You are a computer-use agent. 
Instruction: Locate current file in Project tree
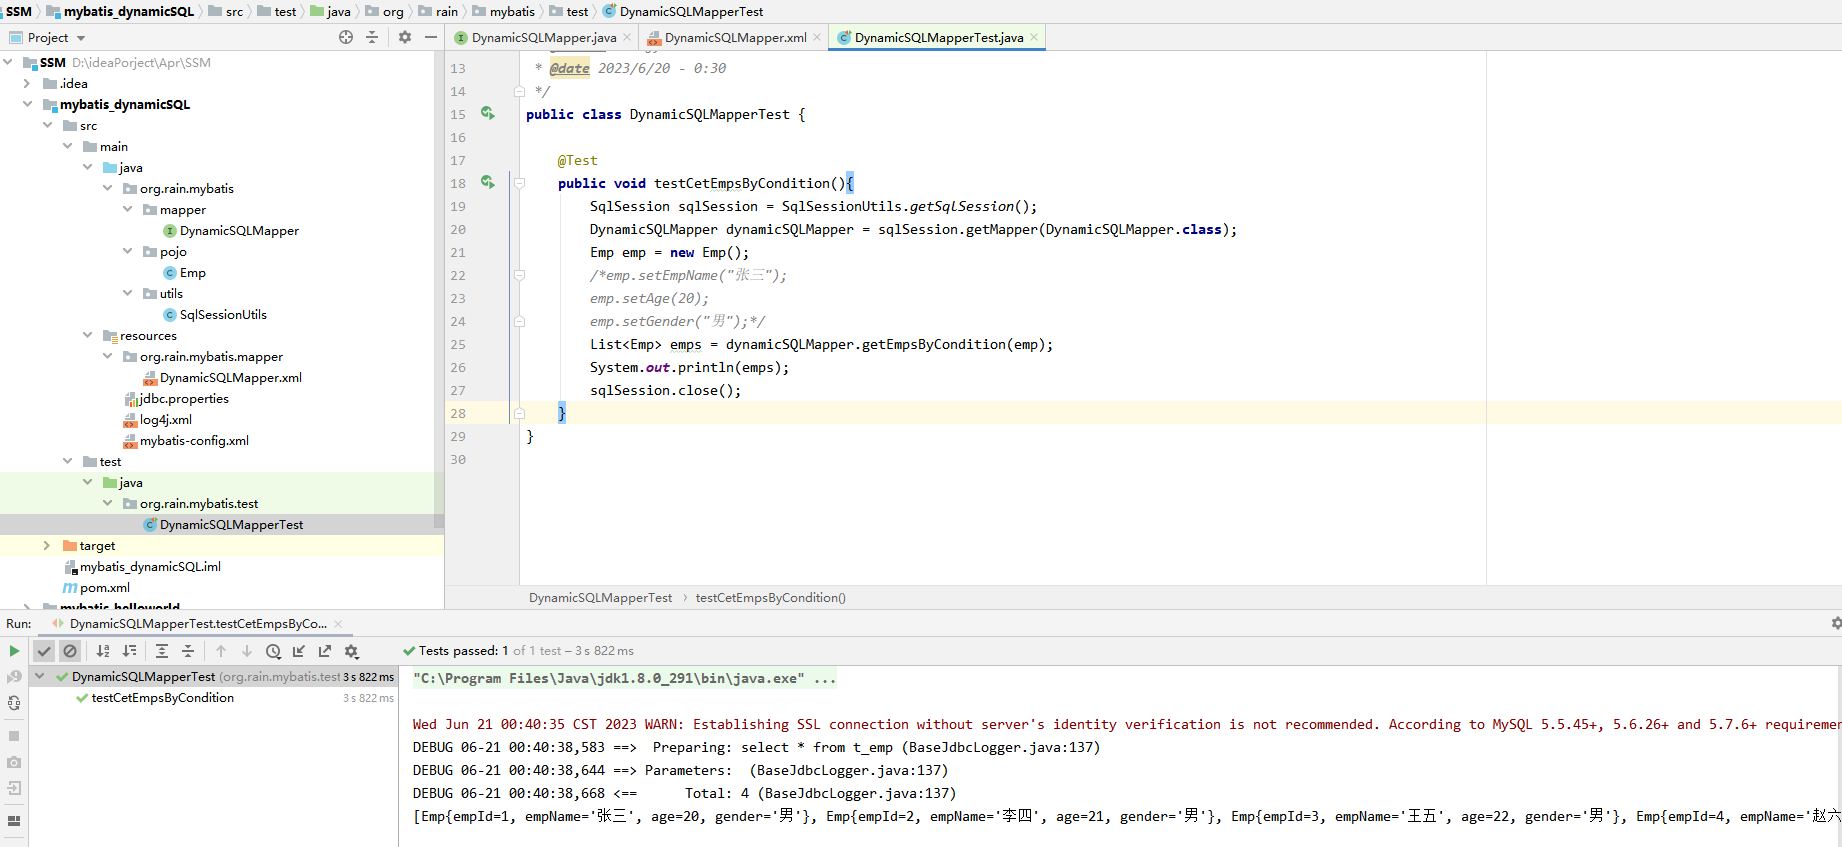pos(346,37)
